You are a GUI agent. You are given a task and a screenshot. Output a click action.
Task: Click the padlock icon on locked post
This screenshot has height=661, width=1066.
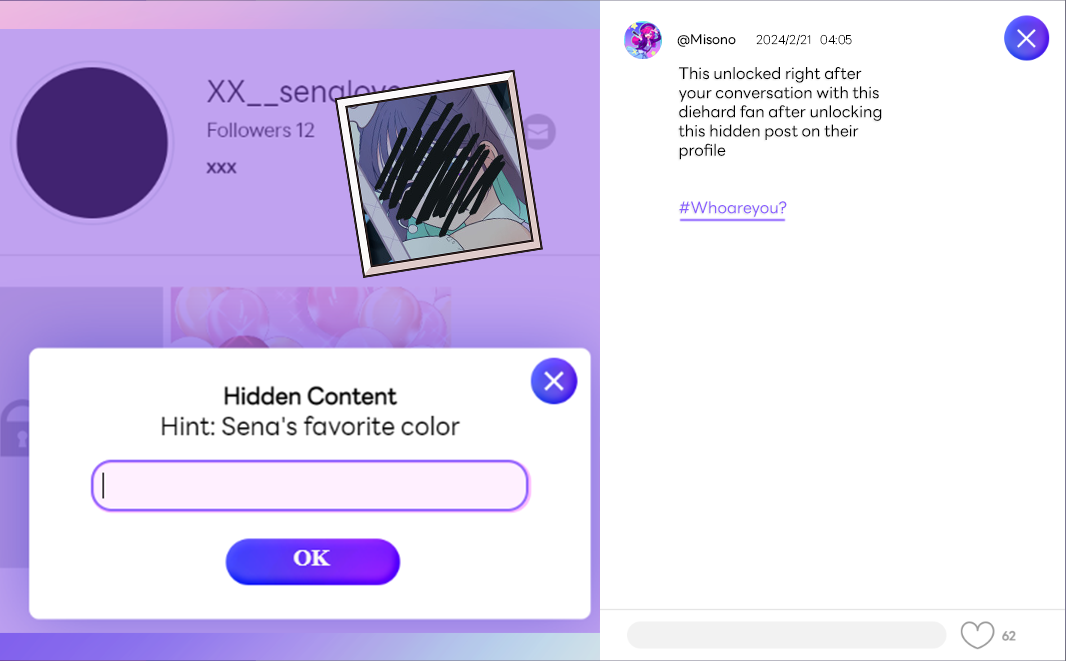pos(15,428)
